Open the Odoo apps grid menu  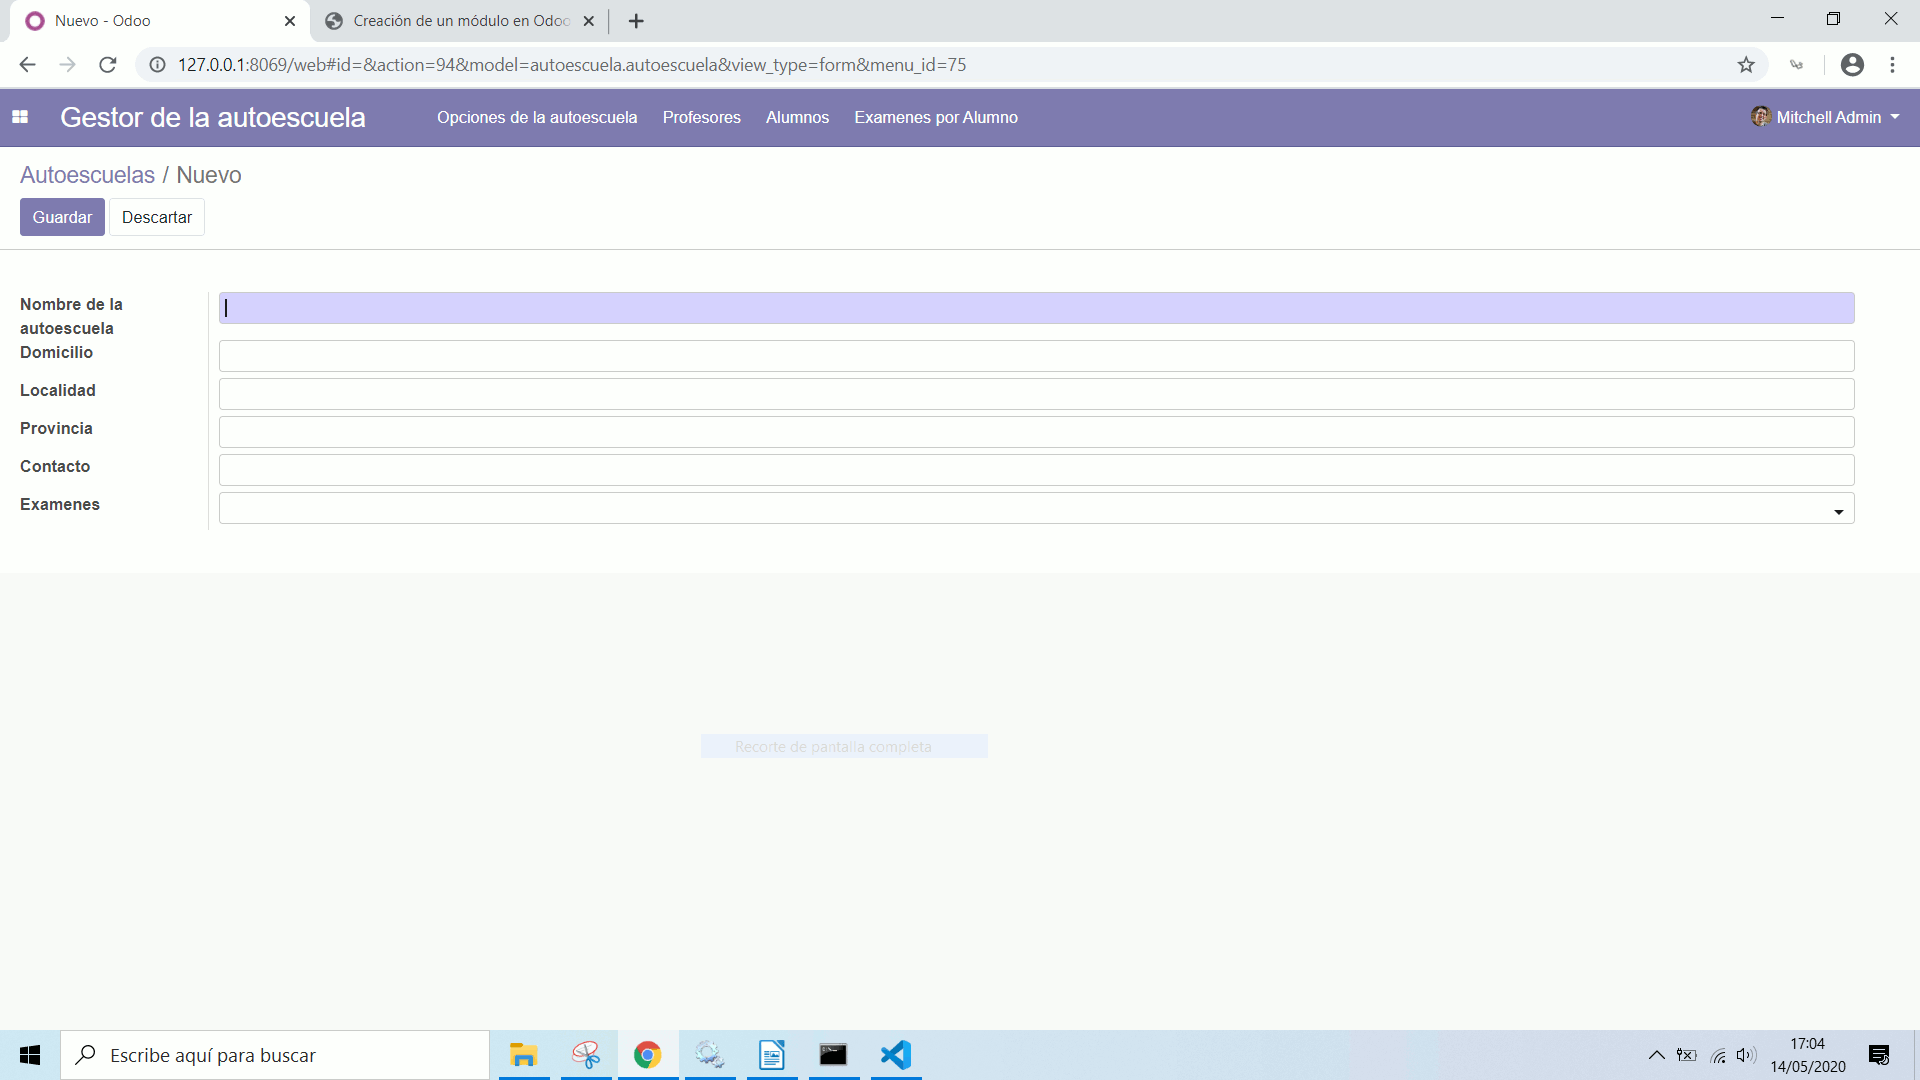click(x=20, y=117)
